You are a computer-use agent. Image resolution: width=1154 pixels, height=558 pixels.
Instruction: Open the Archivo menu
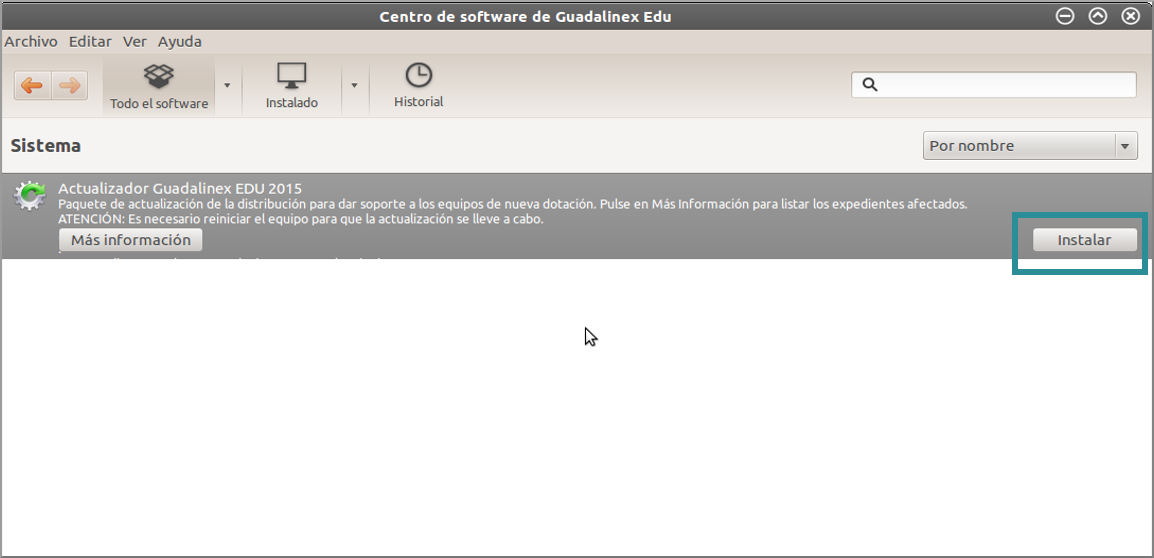click(30, 42)
